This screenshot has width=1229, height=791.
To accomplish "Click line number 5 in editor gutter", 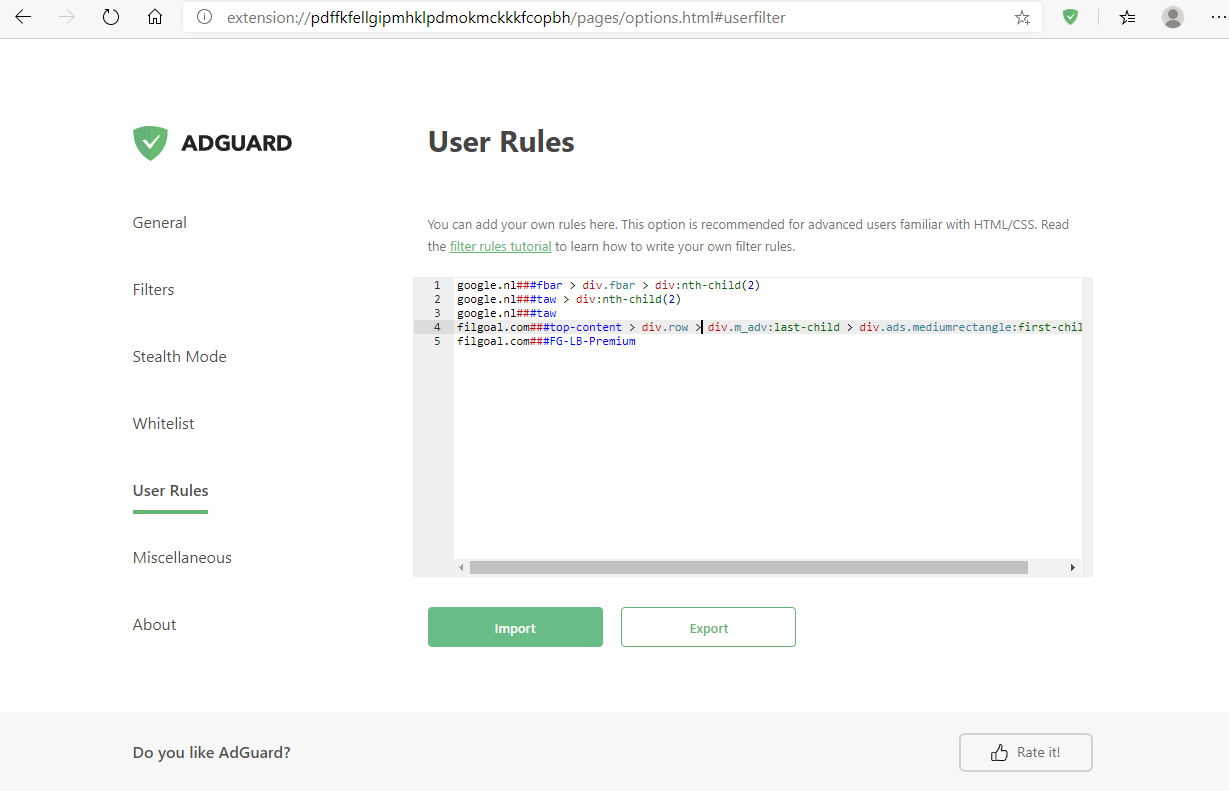I will (x=437, y=341).
